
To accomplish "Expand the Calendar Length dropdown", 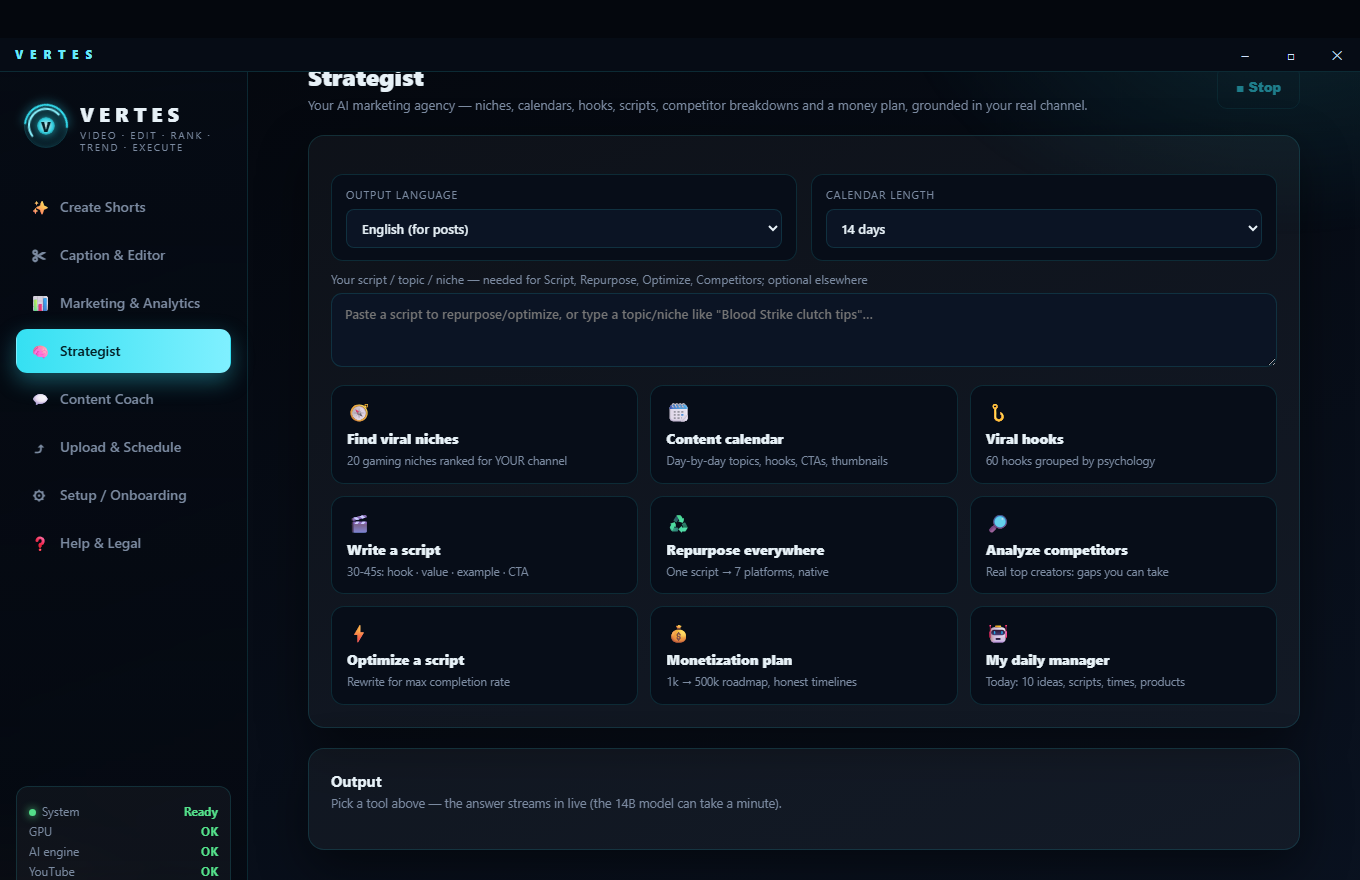I will pos(1044,229).
